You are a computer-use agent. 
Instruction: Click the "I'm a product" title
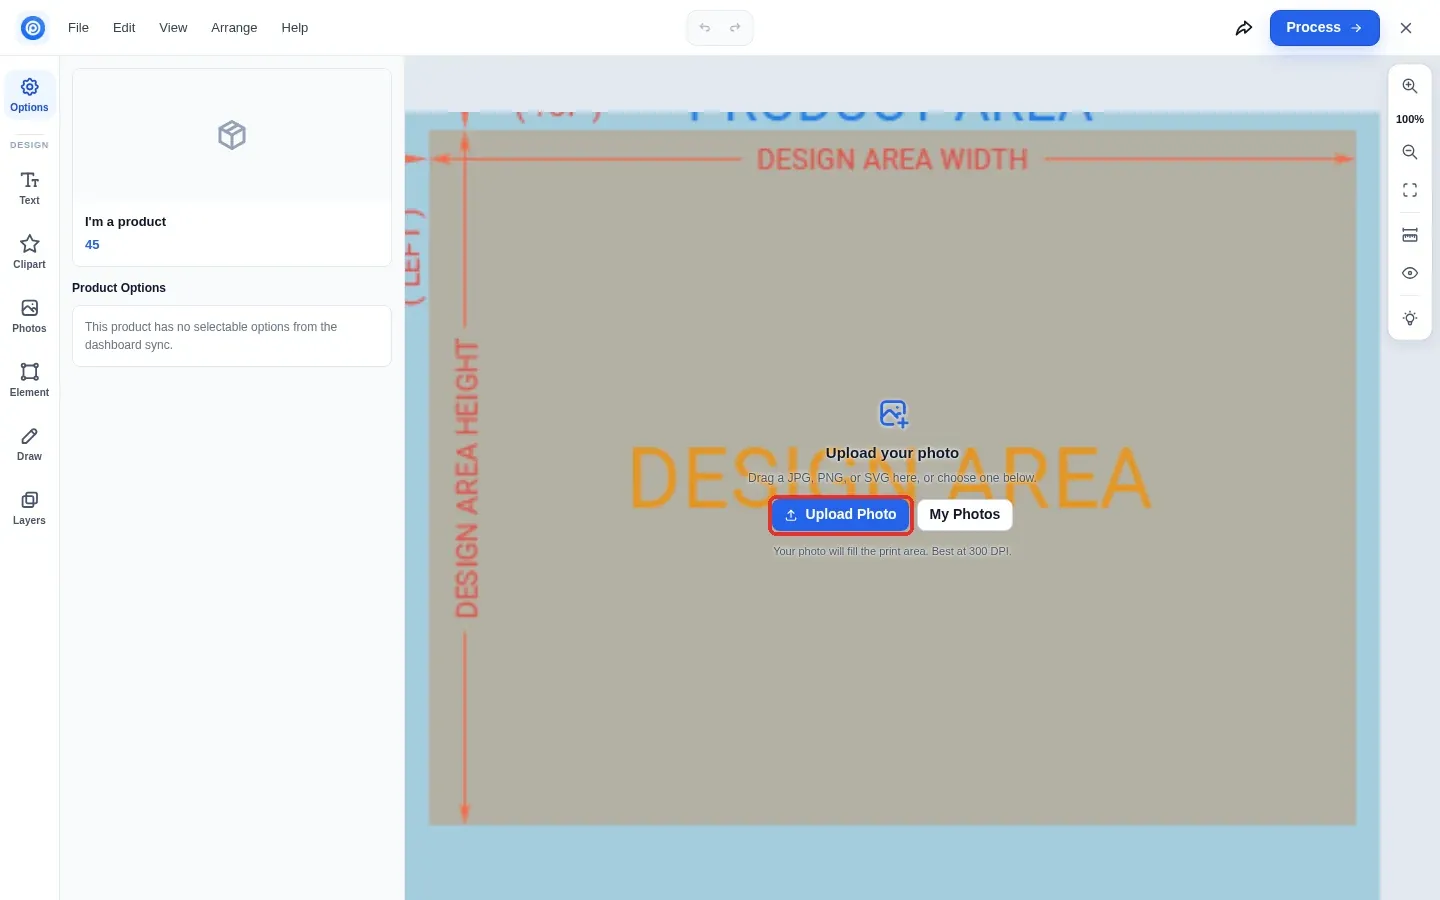126,222
